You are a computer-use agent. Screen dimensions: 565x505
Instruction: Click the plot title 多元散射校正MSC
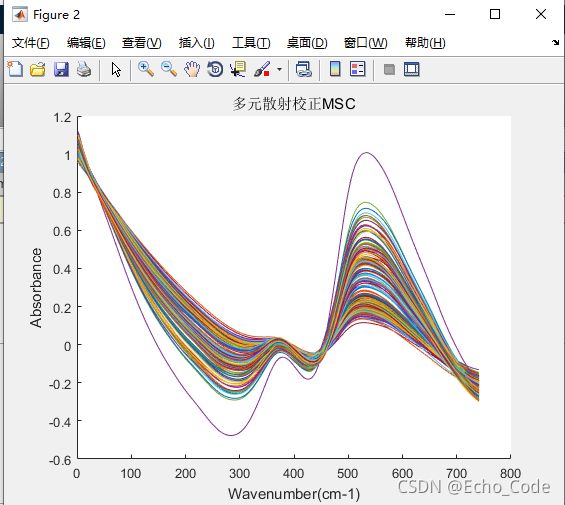[x=294, y=104]
